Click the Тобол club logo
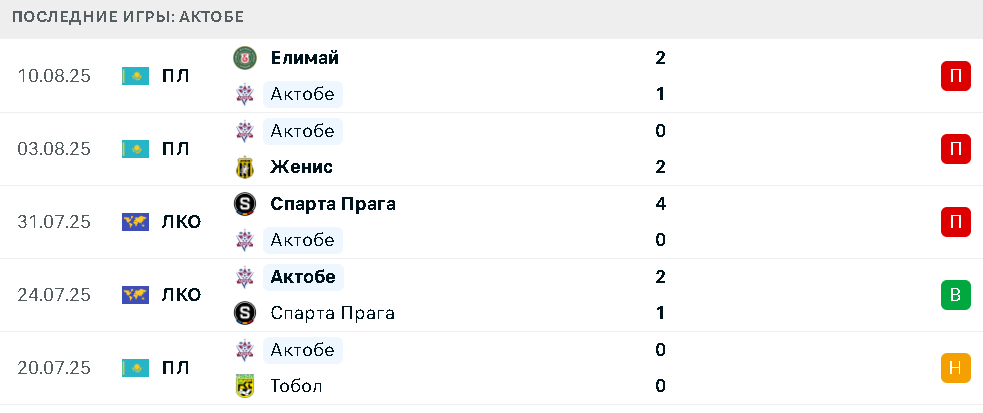This screenshot has height=413, width=983. coord(244,385)
